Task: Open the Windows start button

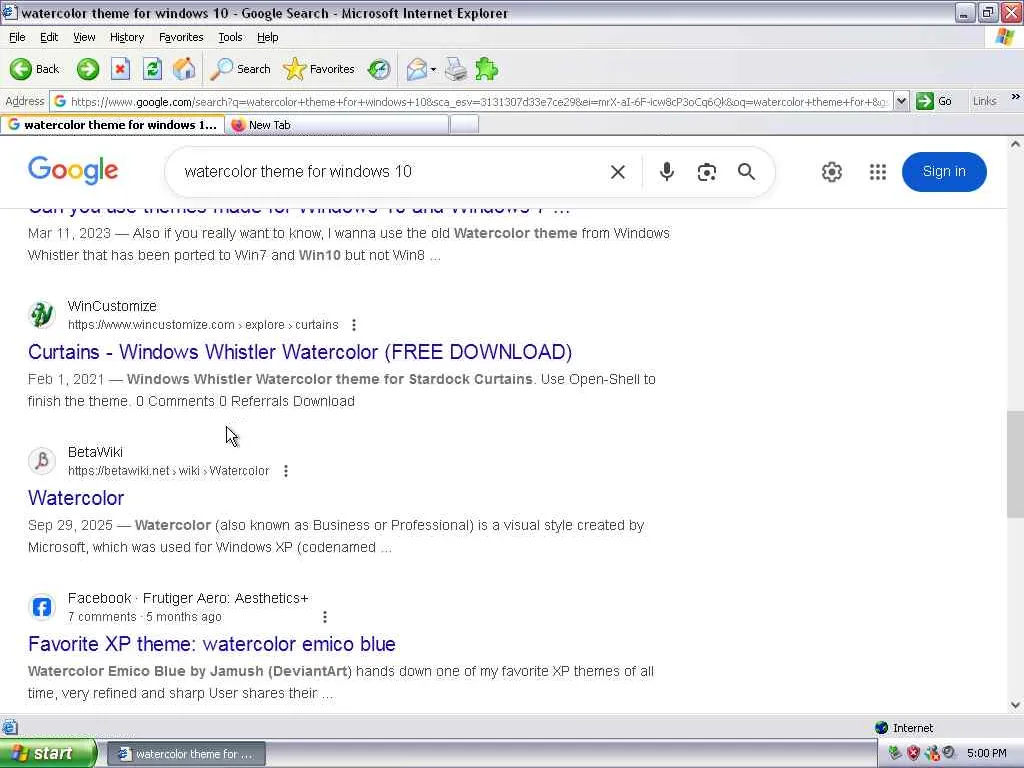Action: (x=48, y=754)
